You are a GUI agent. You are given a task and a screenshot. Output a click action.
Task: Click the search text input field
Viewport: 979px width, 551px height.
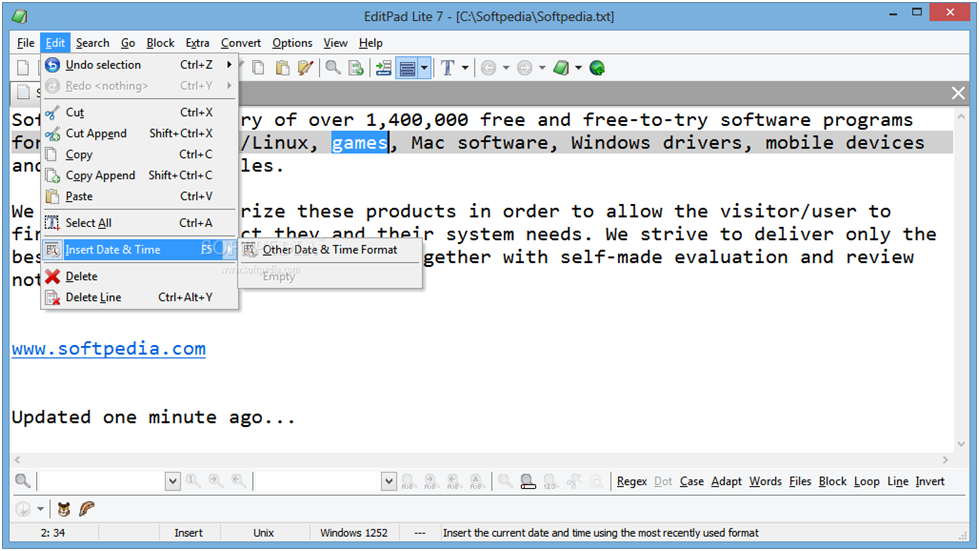[x=101, y=481]
